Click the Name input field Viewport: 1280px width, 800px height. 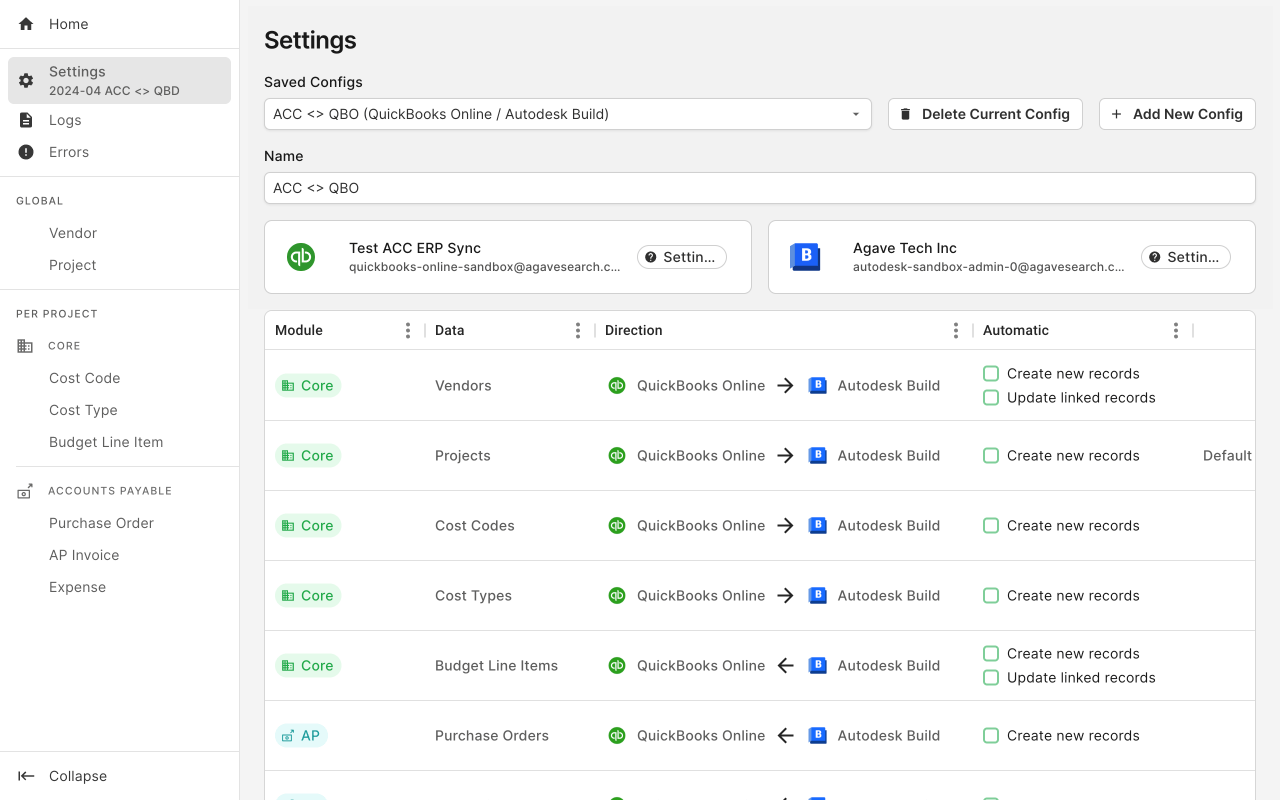[x=760, y=188]
